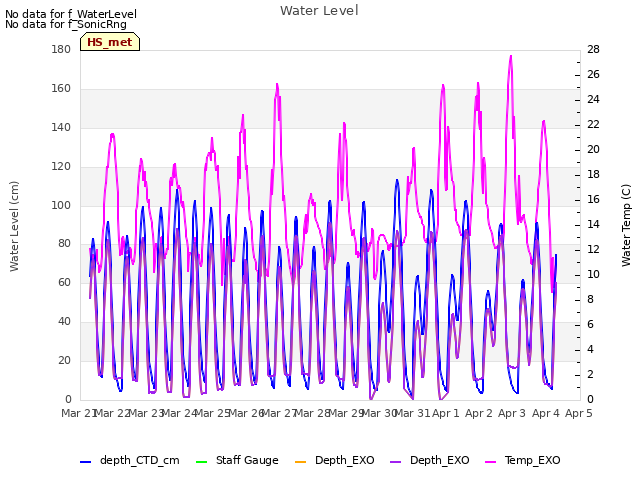
Task: Click the 22 tick on right axis
Action: coord(593,124)
